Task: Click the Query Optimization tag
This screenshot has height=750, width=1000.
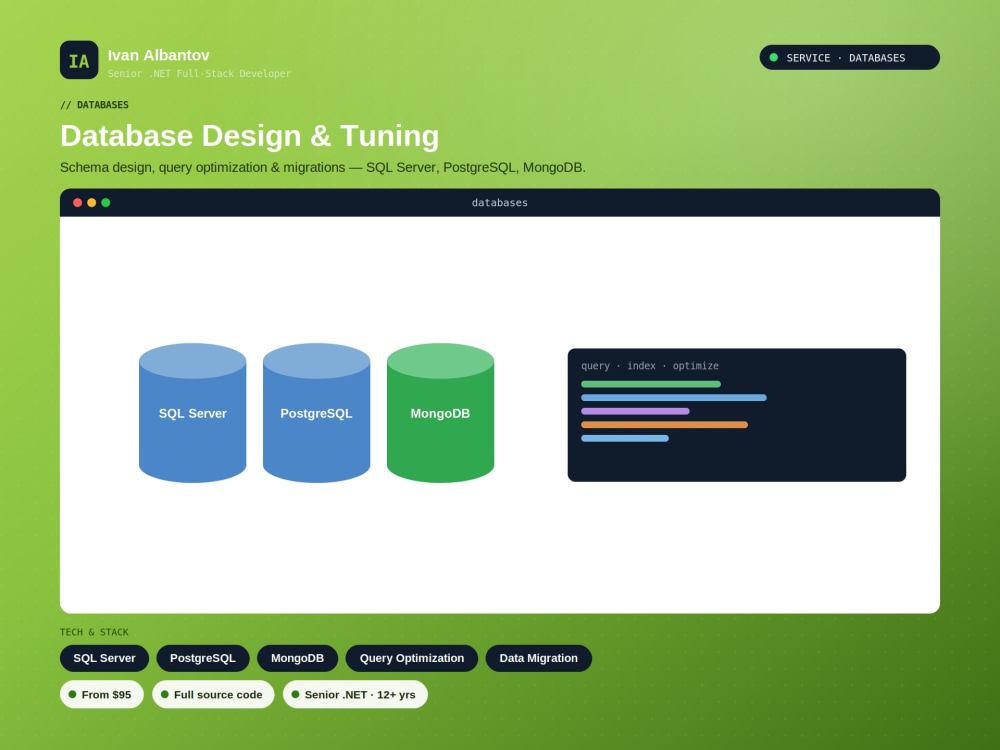Action: point(411,658)
